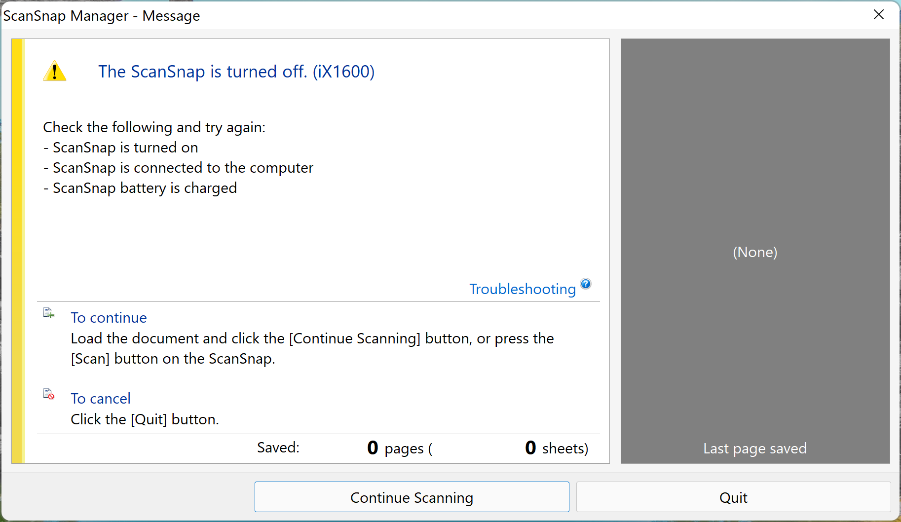Click the "Click the [Quit] button." instruction
901x522 pixels.
coord(145,419)
